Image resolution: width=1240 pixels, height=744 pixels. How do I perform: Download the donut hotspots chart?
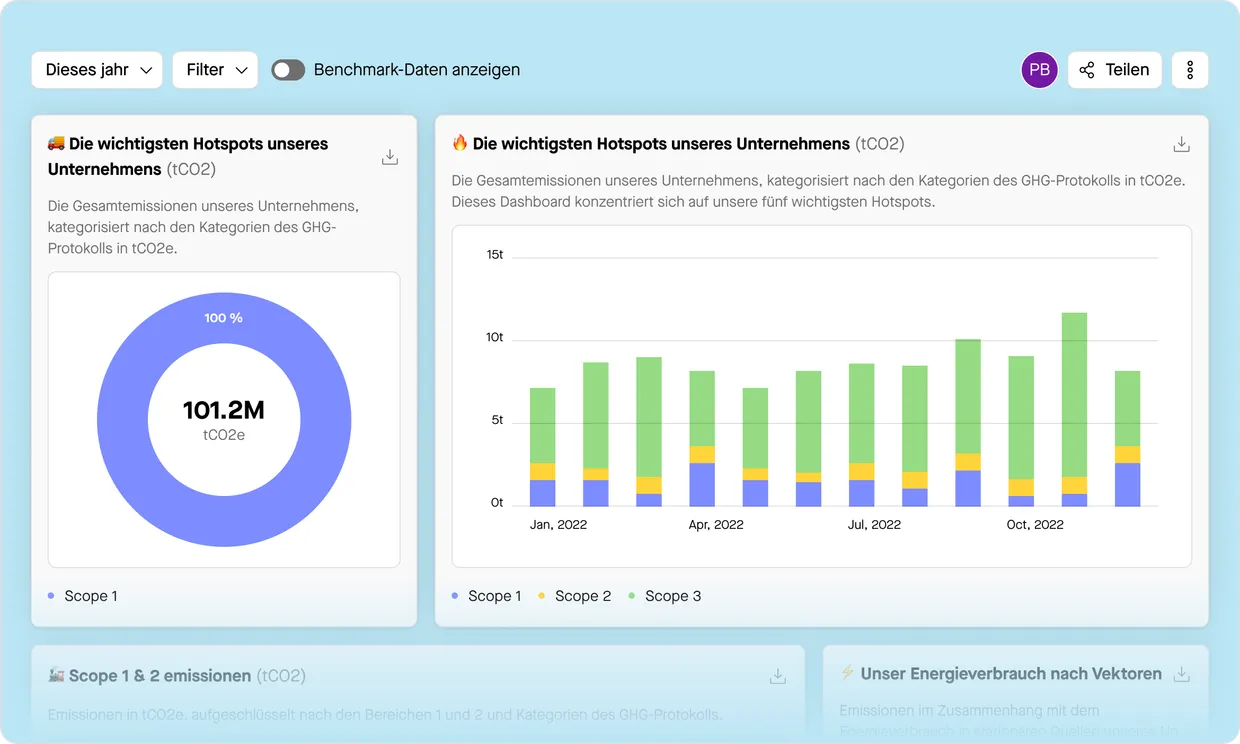[x=390, y=157]
